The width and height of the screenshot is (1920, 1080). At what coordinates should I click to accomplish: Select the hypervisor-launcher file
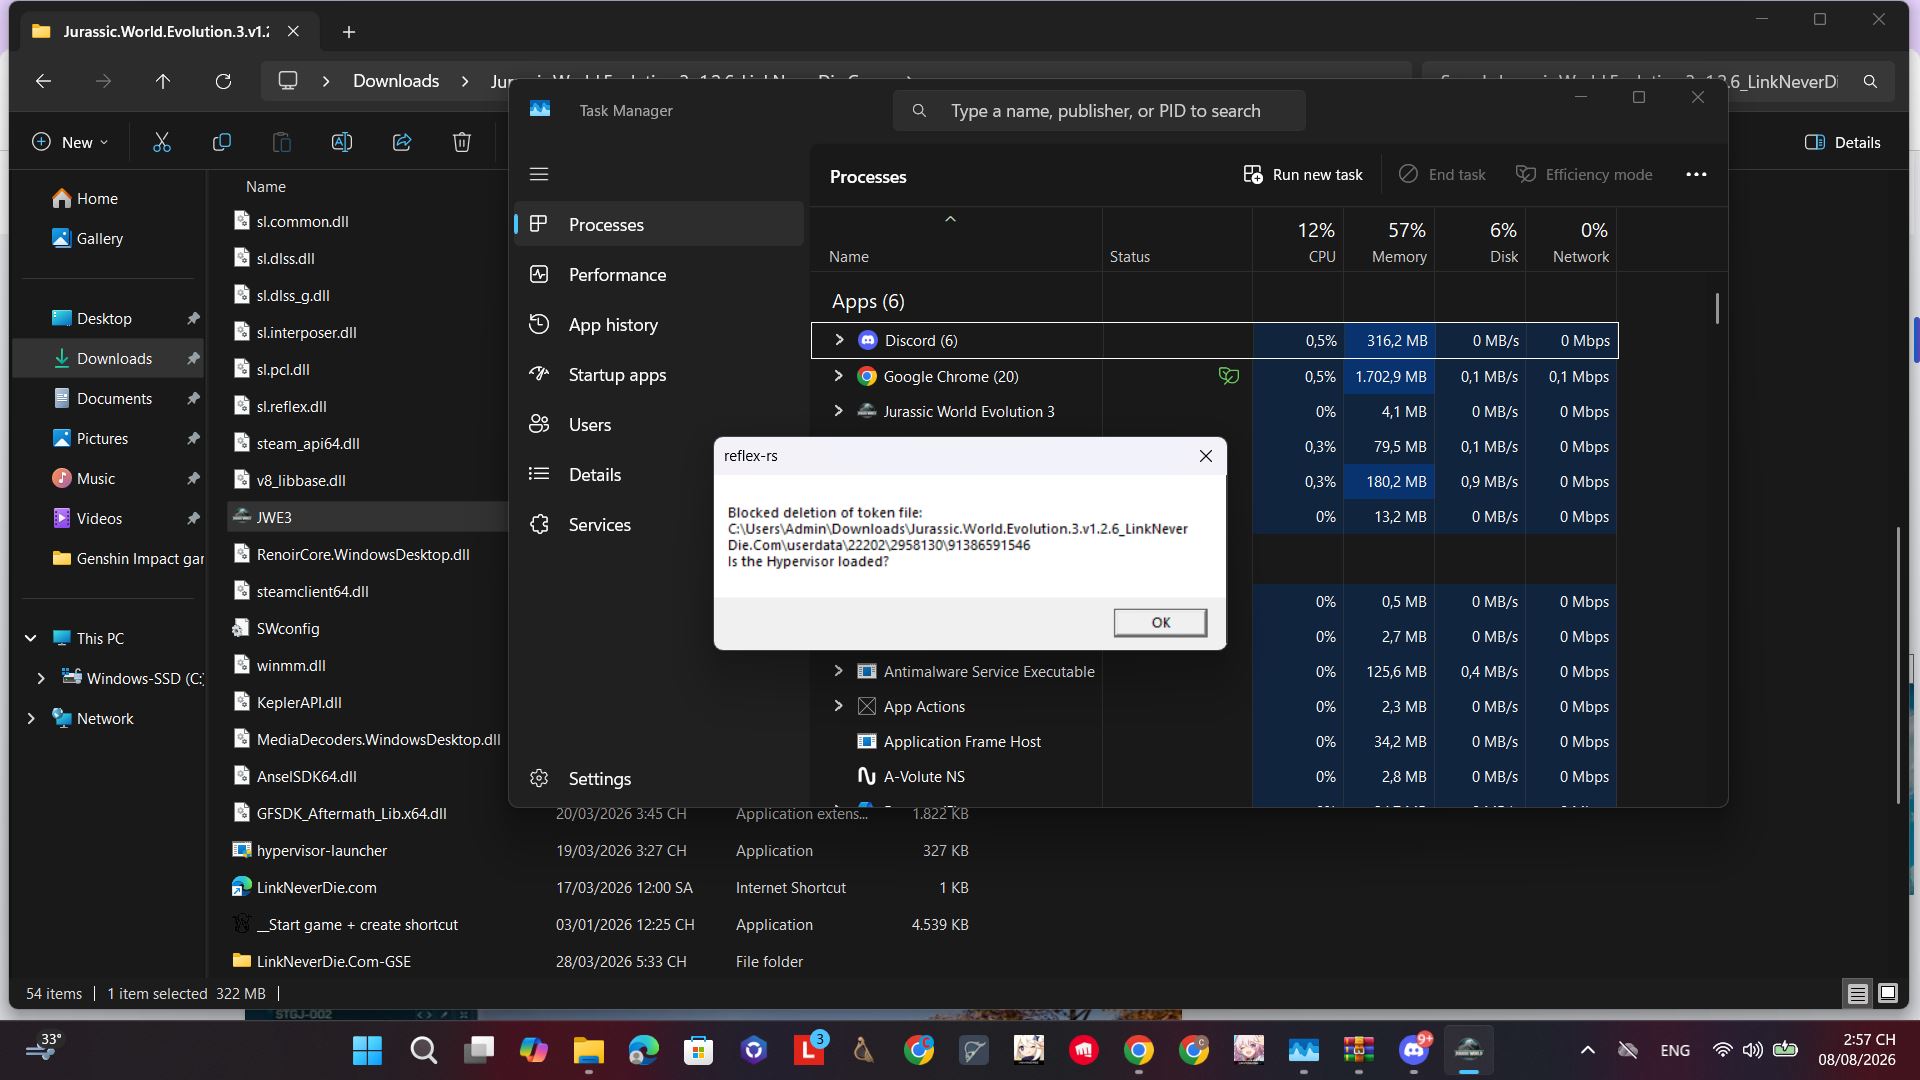pyautogui.click(x=321, y=851)
